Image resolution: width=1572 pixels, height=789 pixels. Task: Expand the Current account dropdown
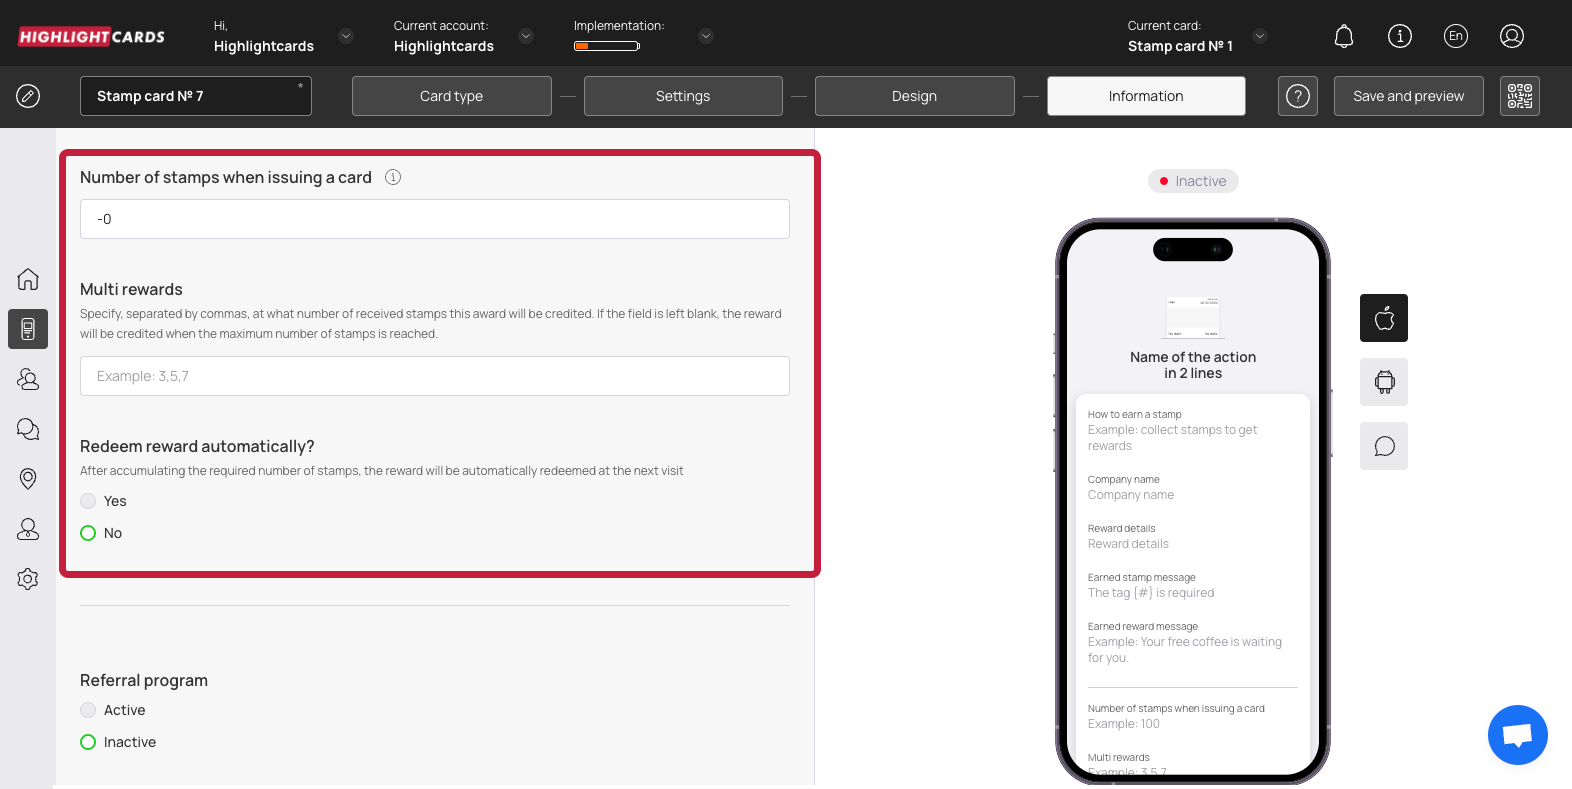click(526, 36)
